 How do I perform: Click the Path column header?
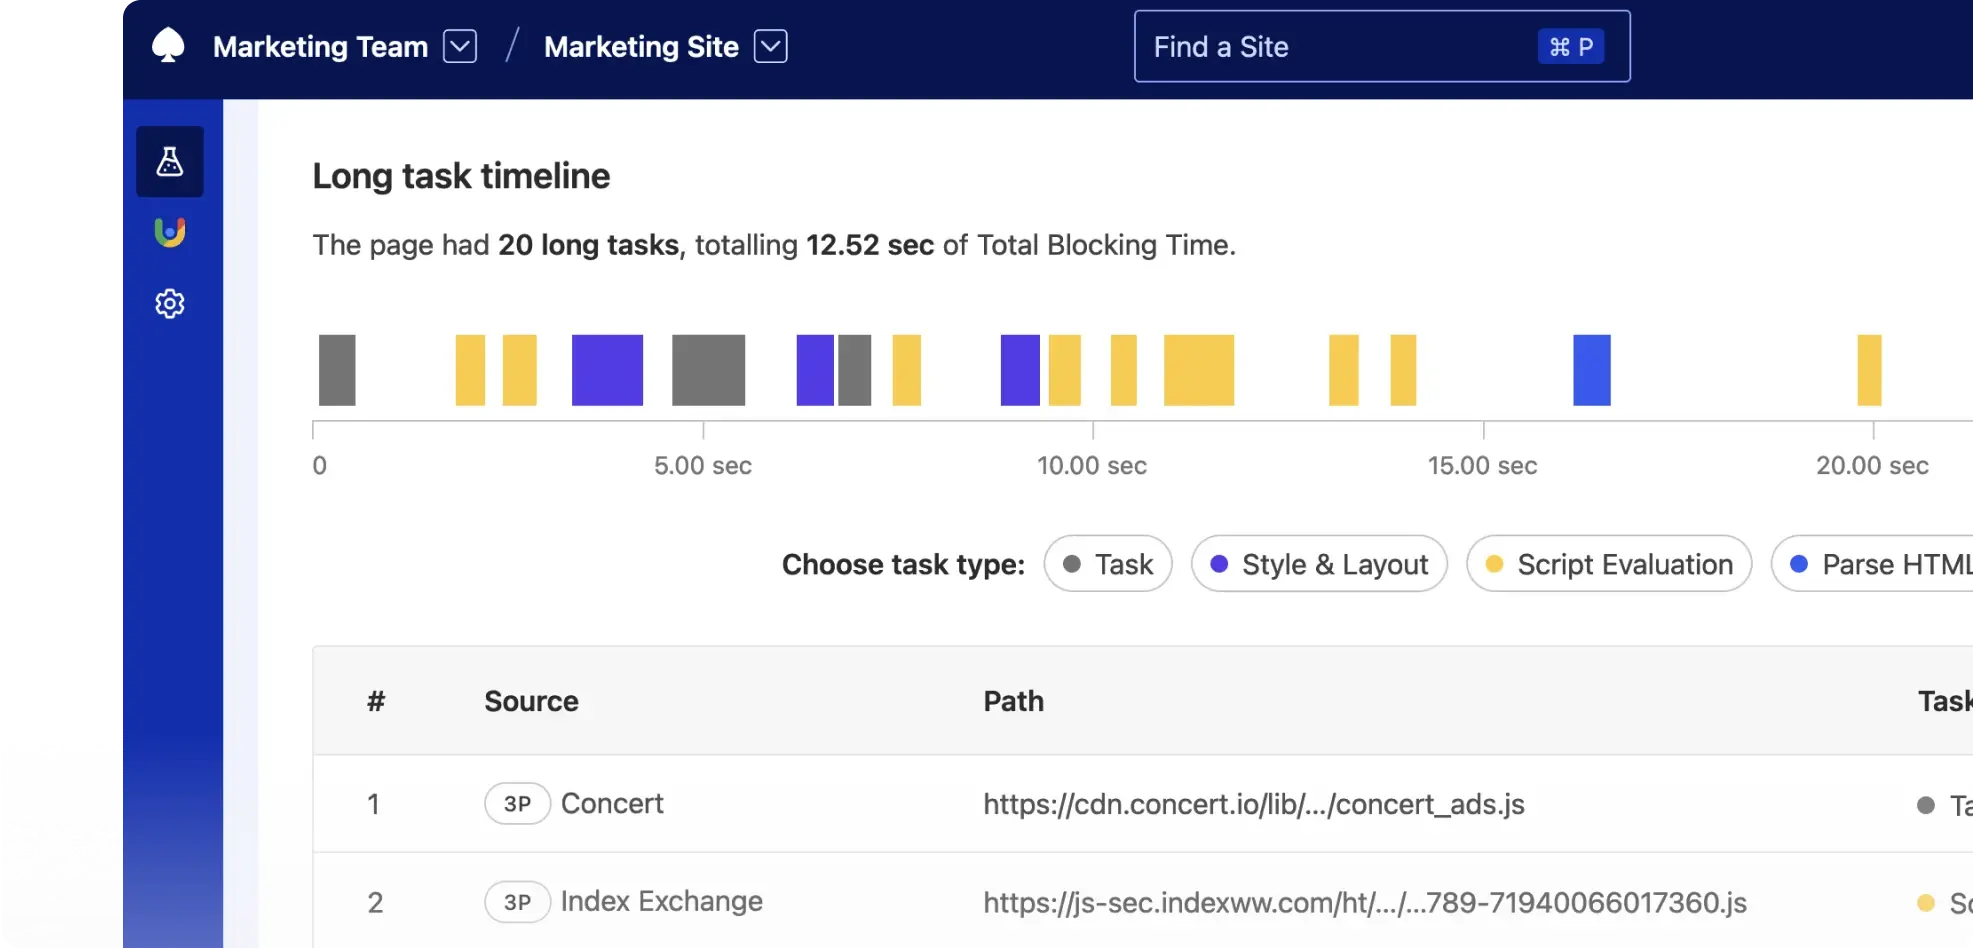(1013, 701)
